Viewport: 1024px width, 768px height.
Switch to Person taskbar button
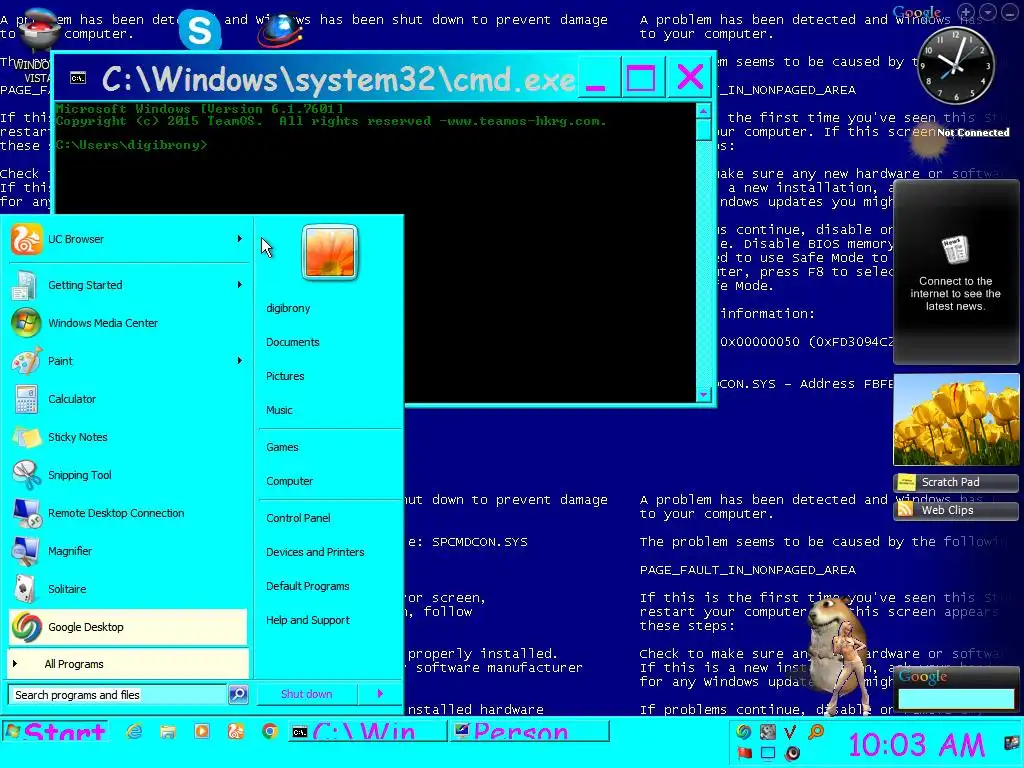click(529, 731)
